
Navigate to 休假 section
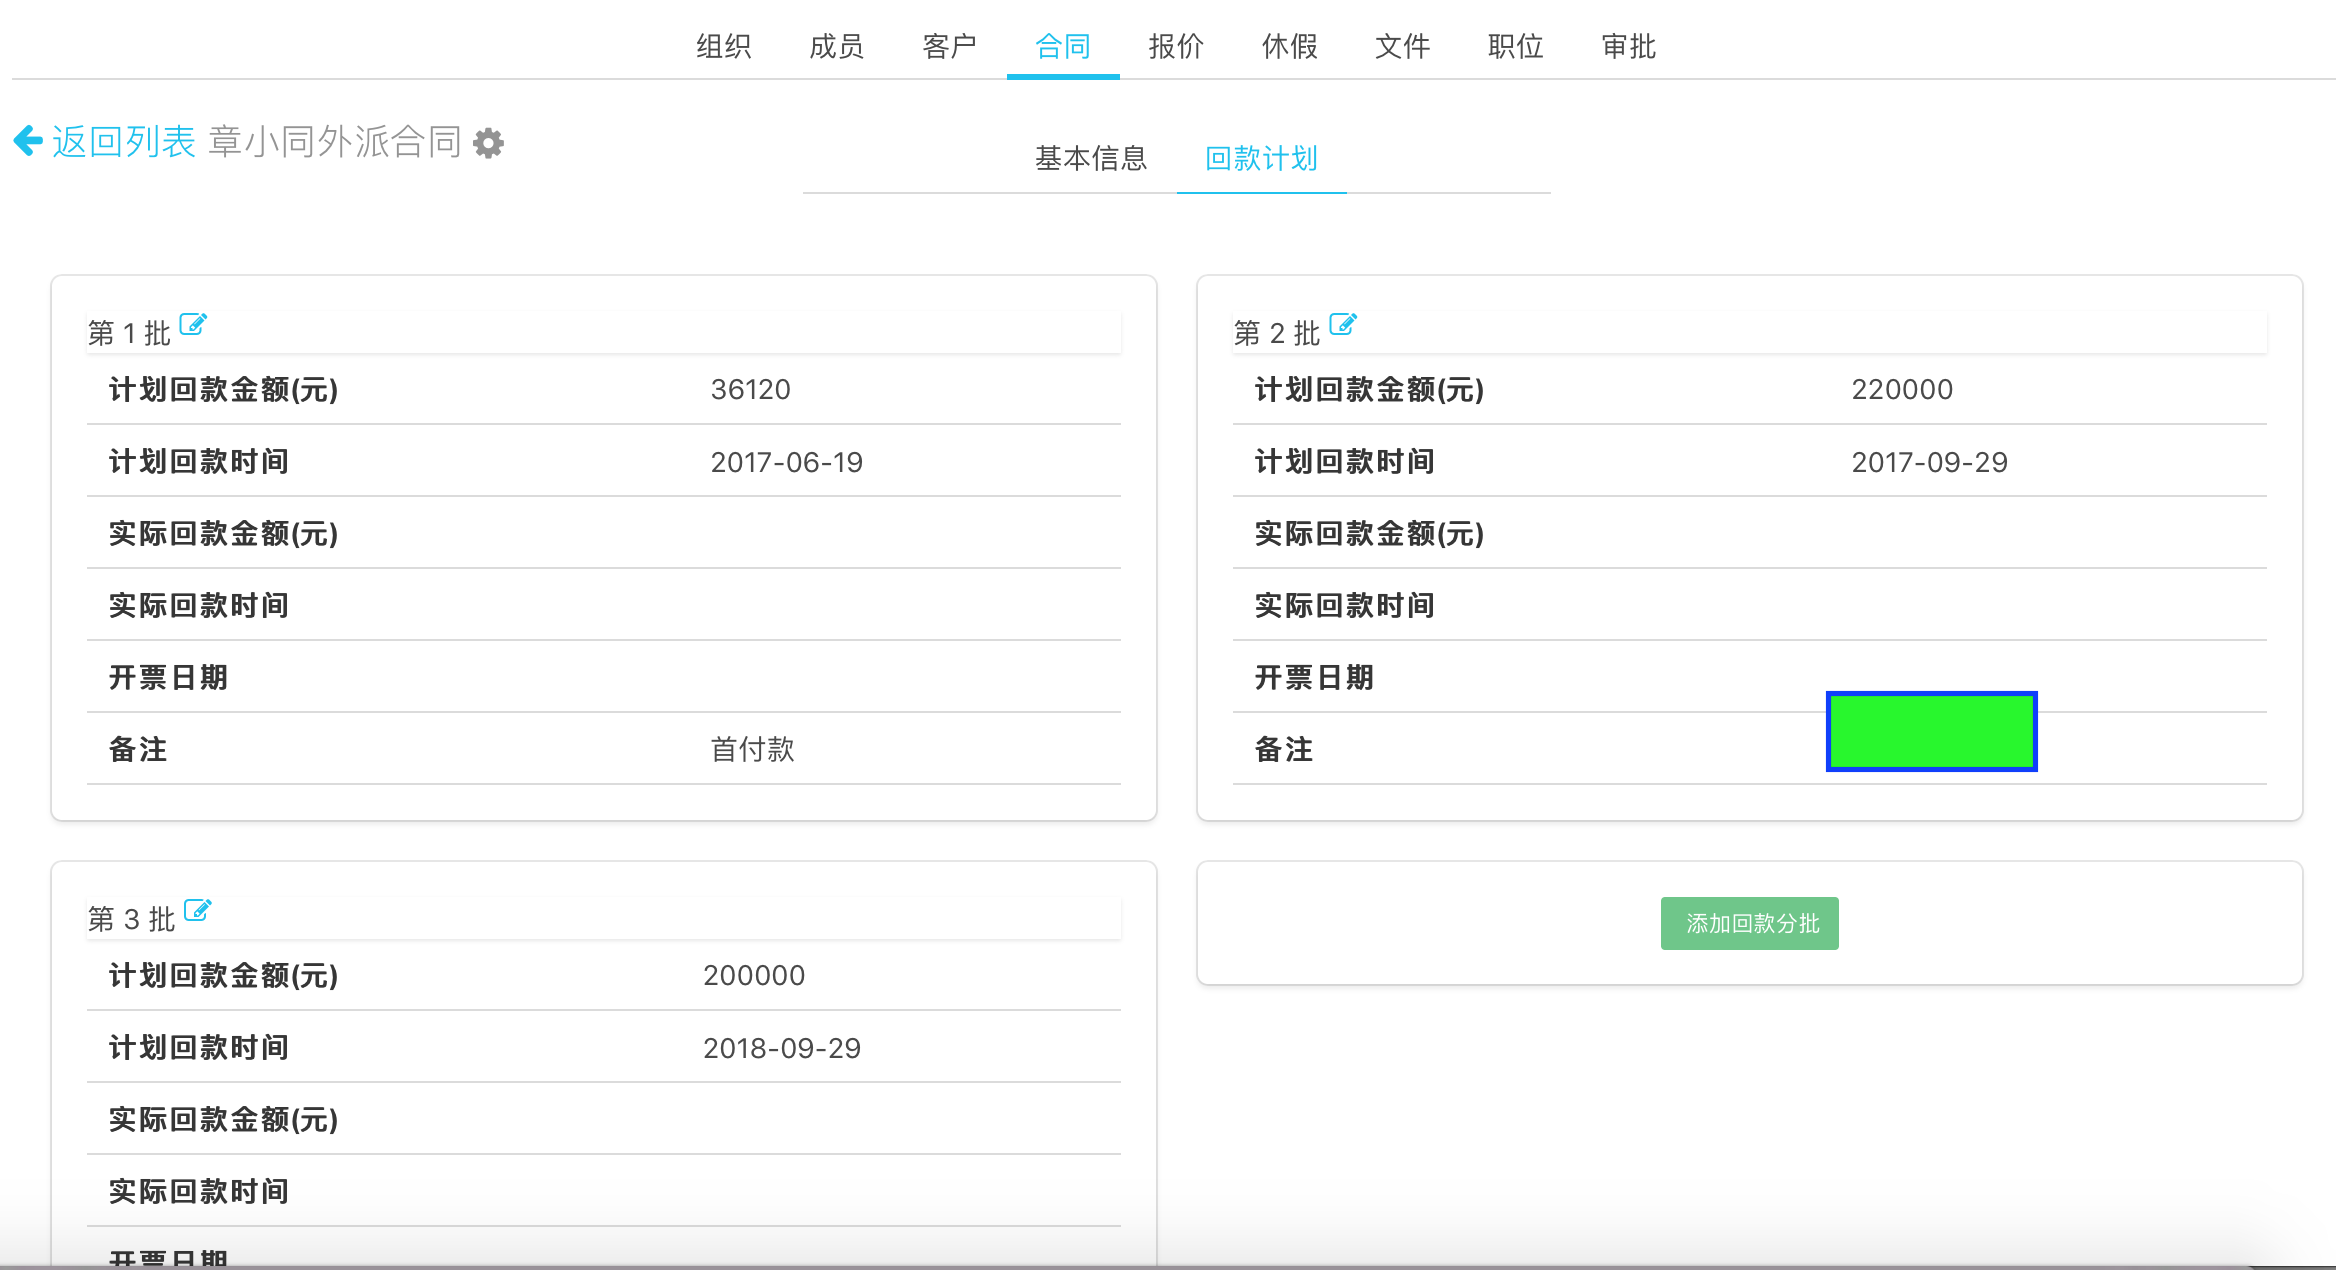point(1289,46)
